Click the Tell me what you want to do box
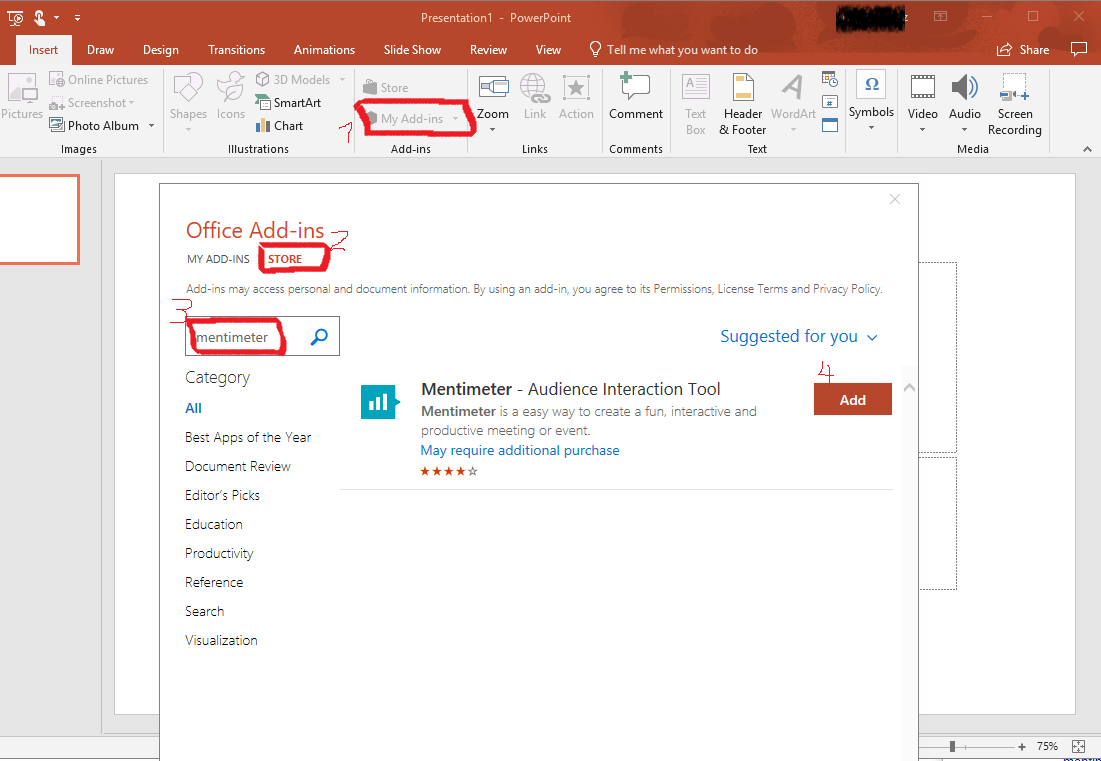The width and height of the screenshot is (1101, 761). coord(673,50)
